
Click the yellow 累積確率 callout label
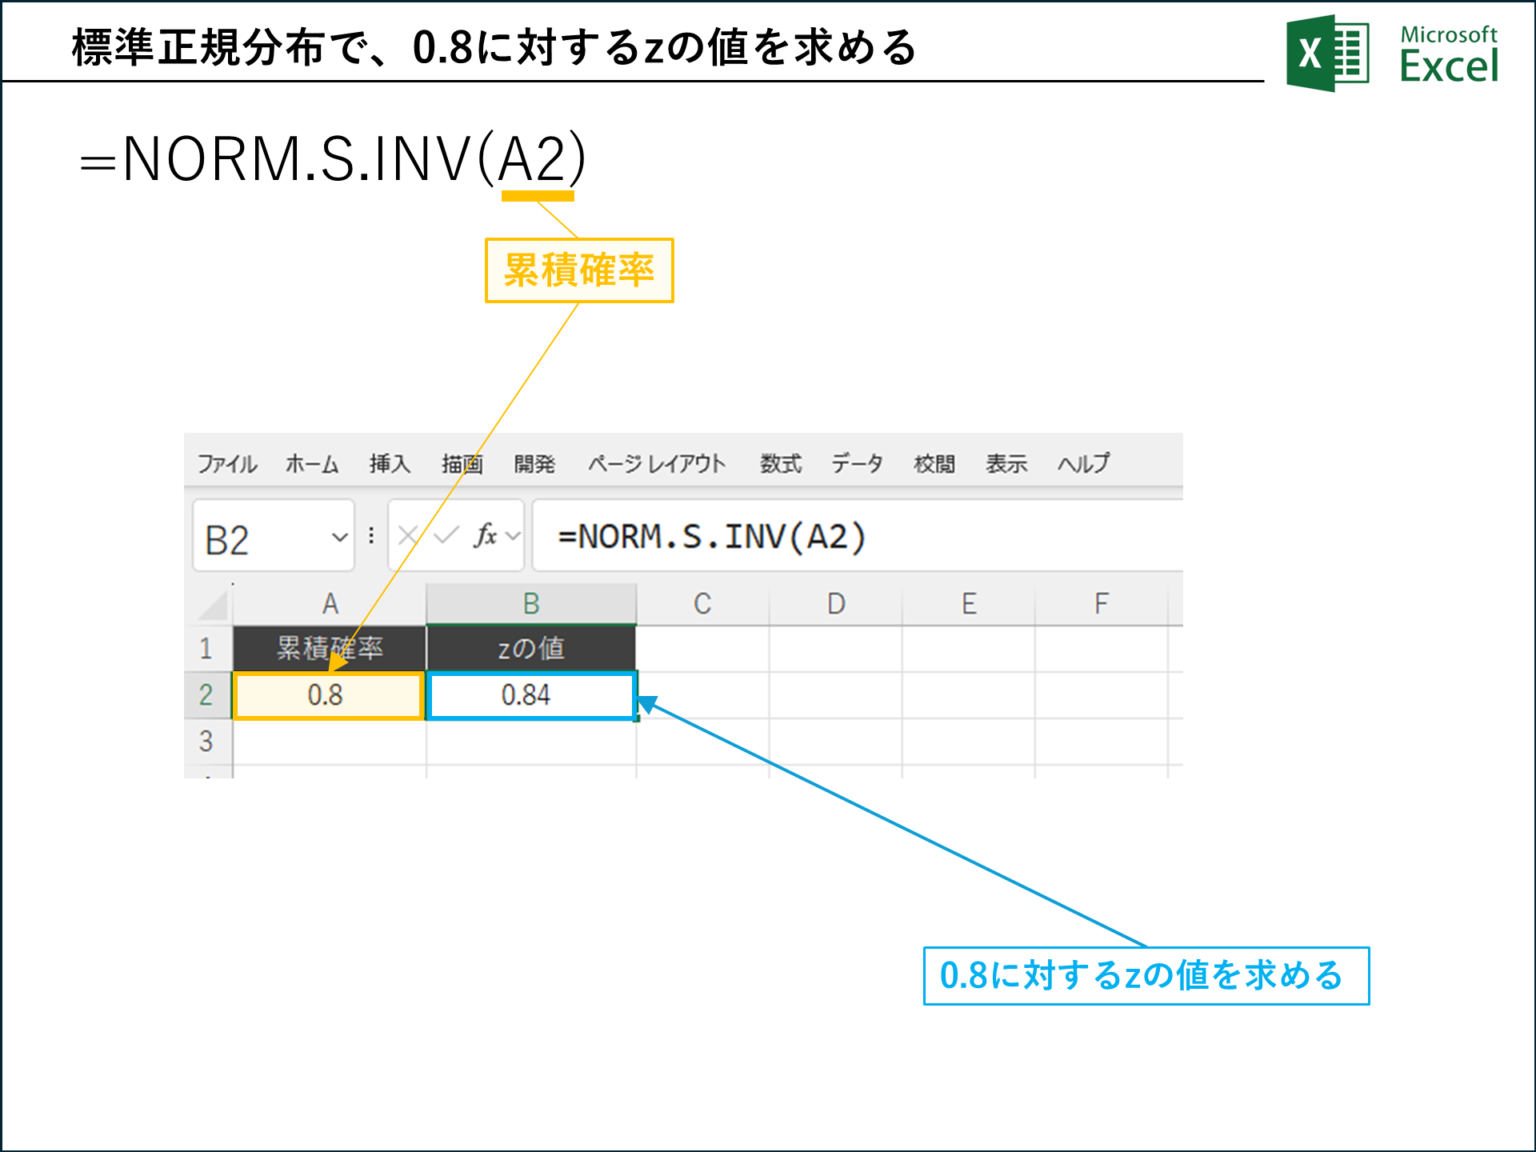(580, 268)
